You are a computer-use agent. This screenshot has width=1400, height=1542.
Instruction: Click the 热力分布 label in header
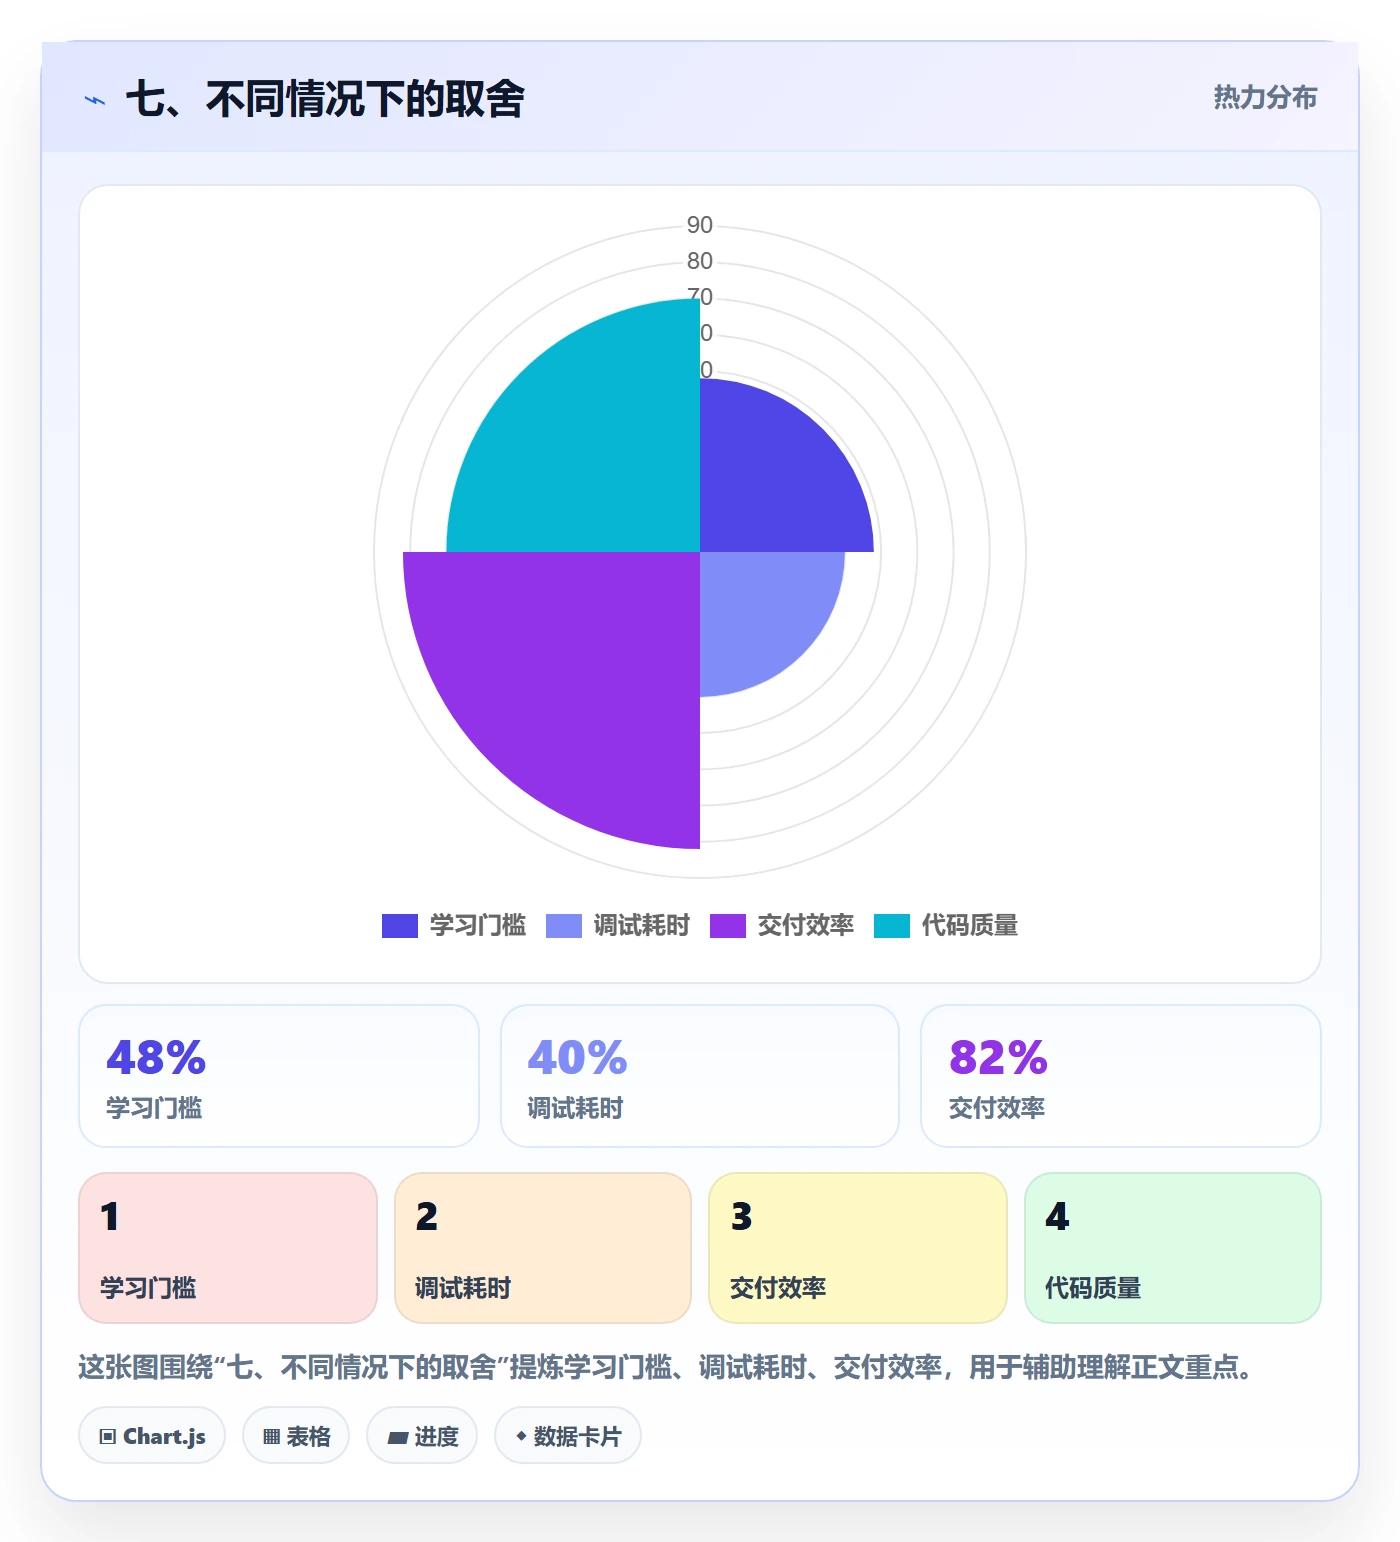click(1265, 98)
